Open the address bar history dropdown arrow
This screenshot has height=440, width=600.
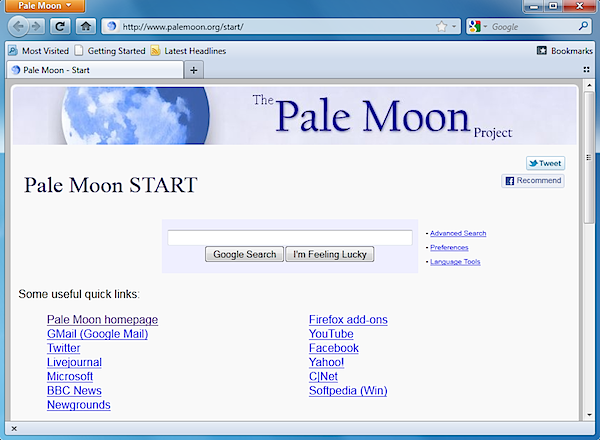(x=454, y=26)
